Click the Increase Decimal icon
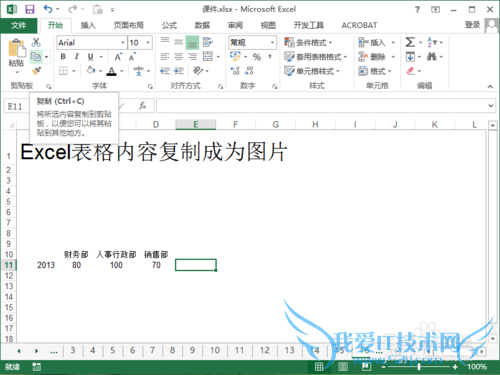The image size is (500, 375). (235, 71)
